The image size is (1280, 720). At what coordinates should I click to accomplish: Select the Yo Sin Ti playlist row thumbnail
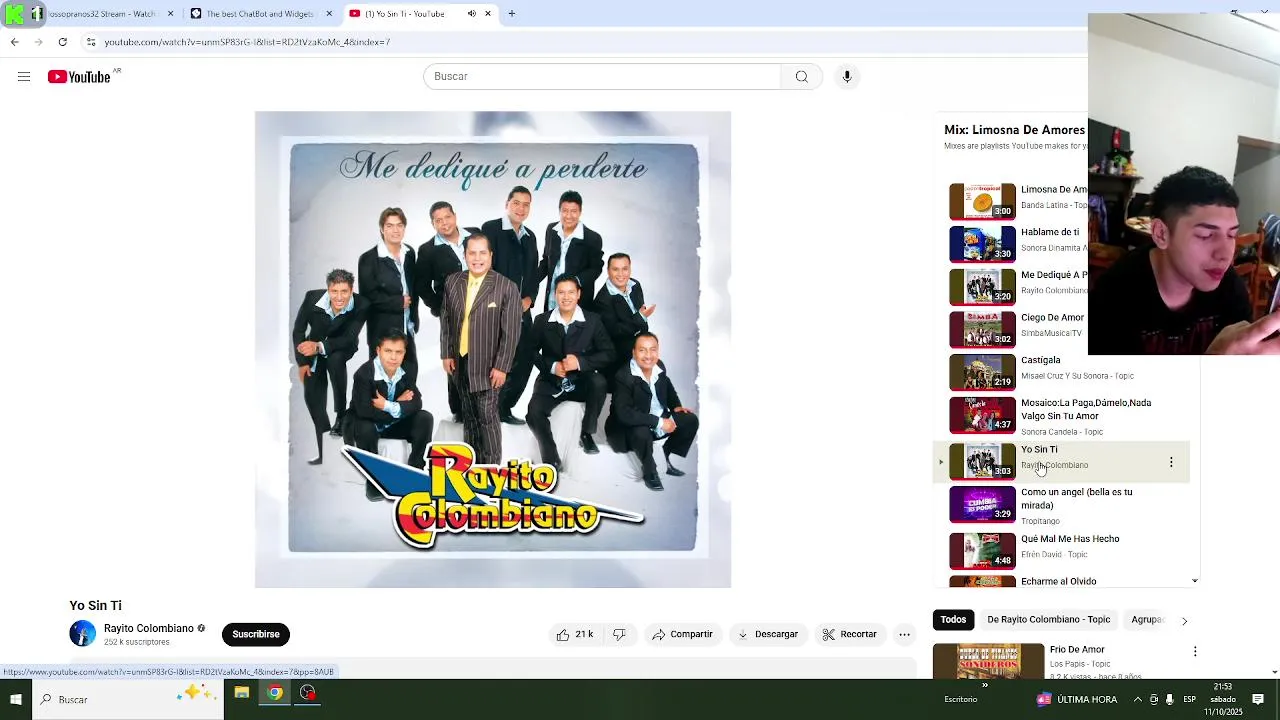(x=982, y=462)
